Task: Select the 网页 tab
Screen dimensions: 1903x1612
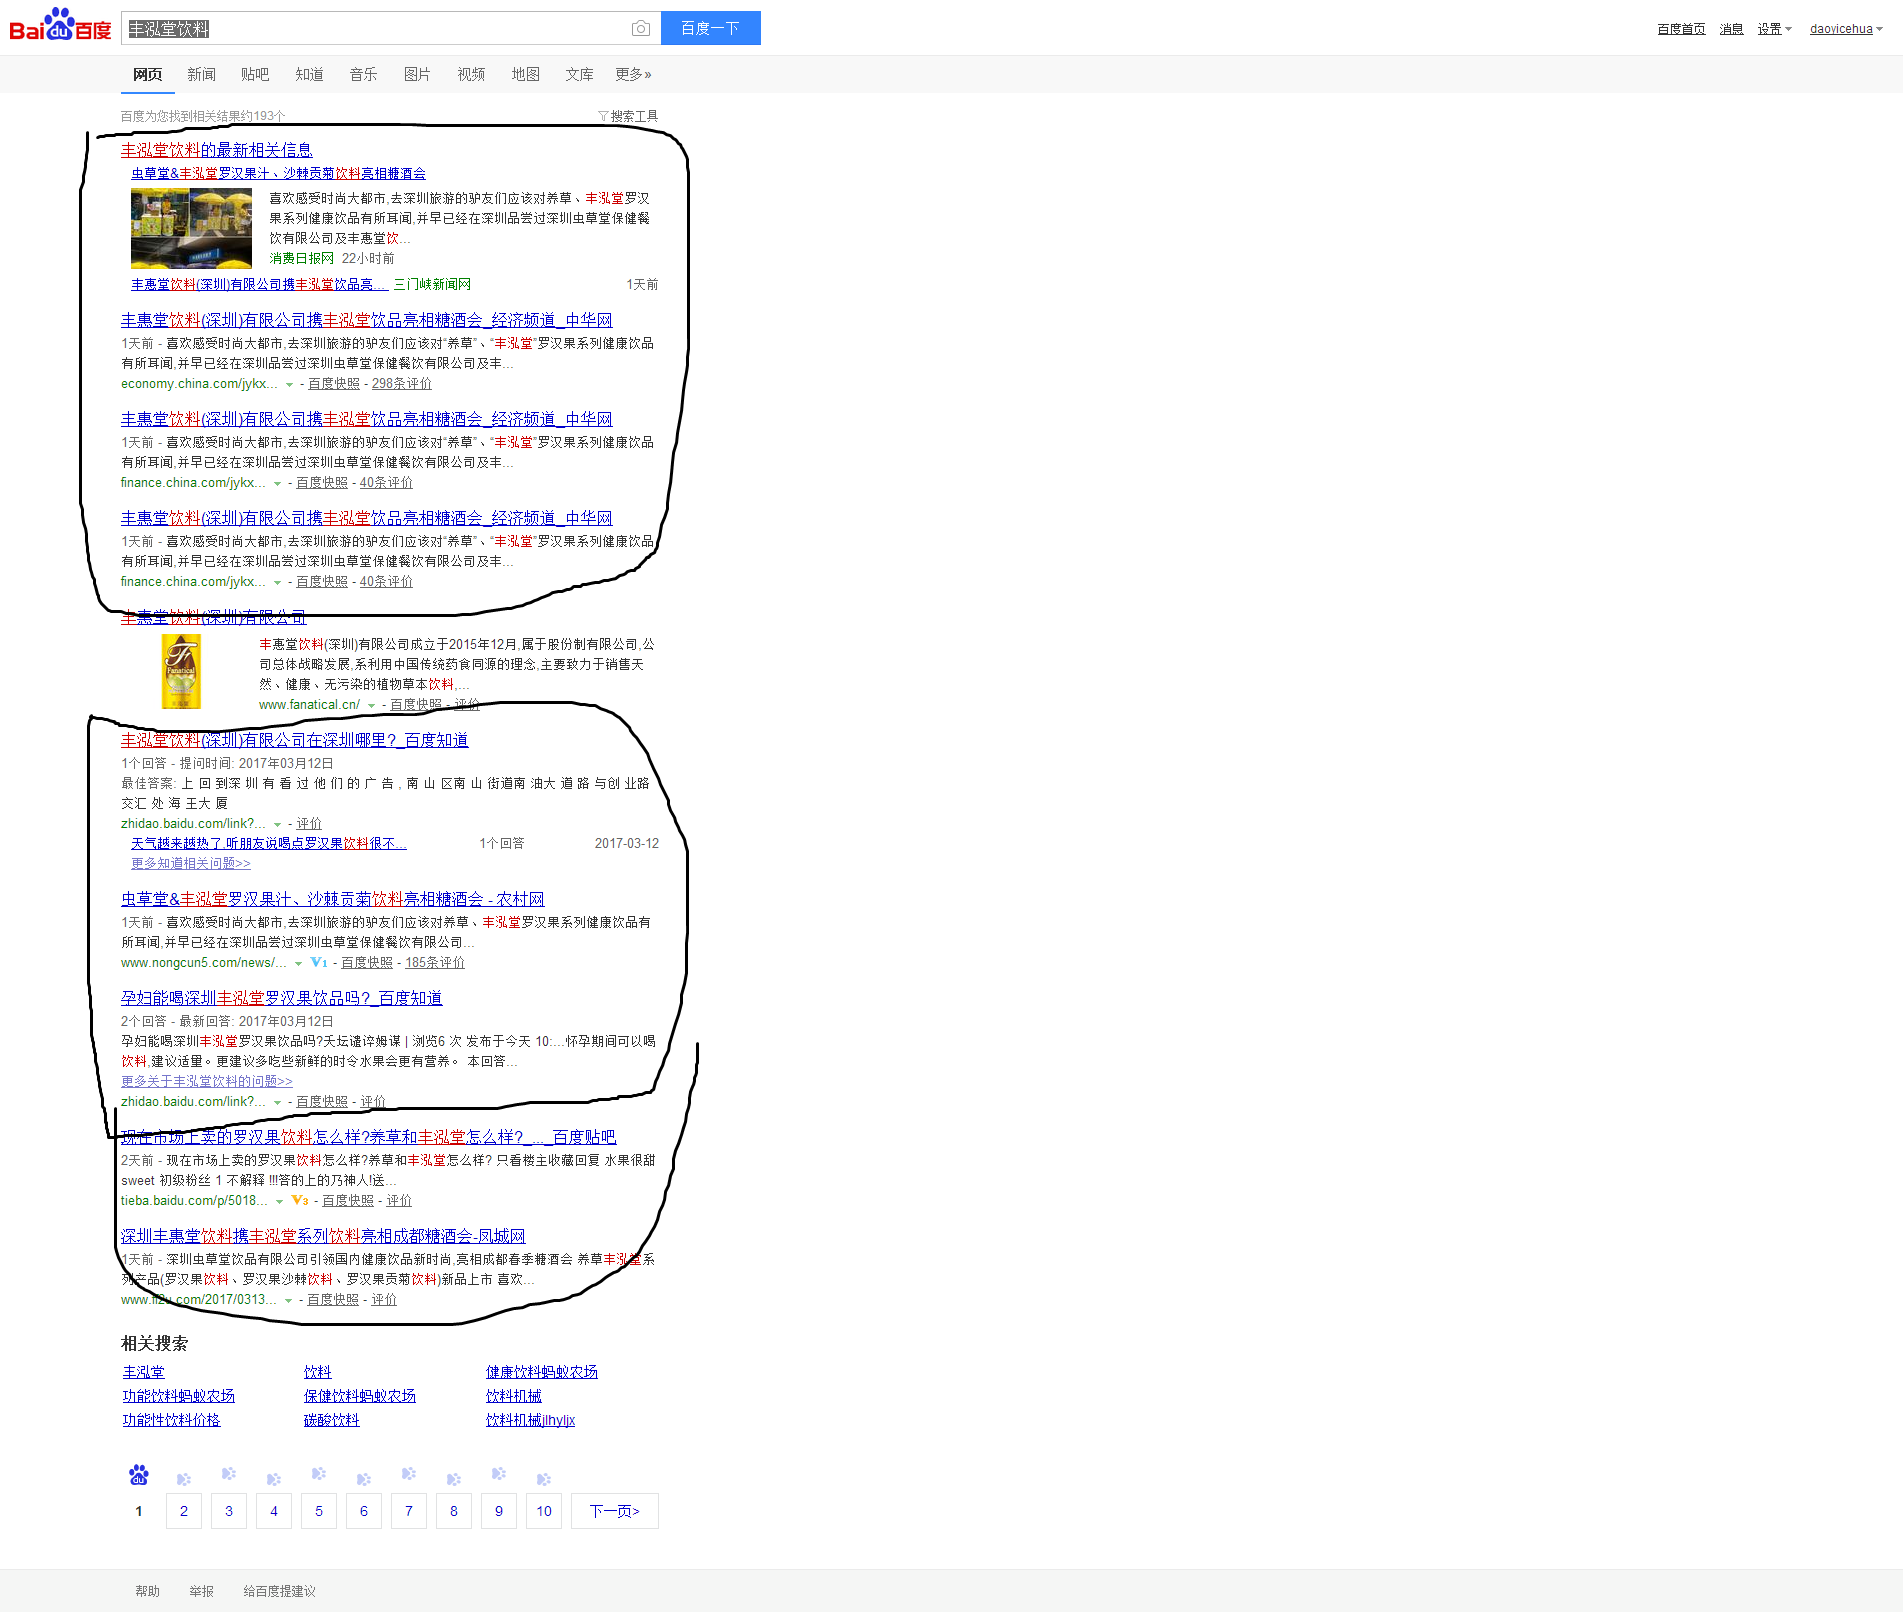Action: coord(147,74)
